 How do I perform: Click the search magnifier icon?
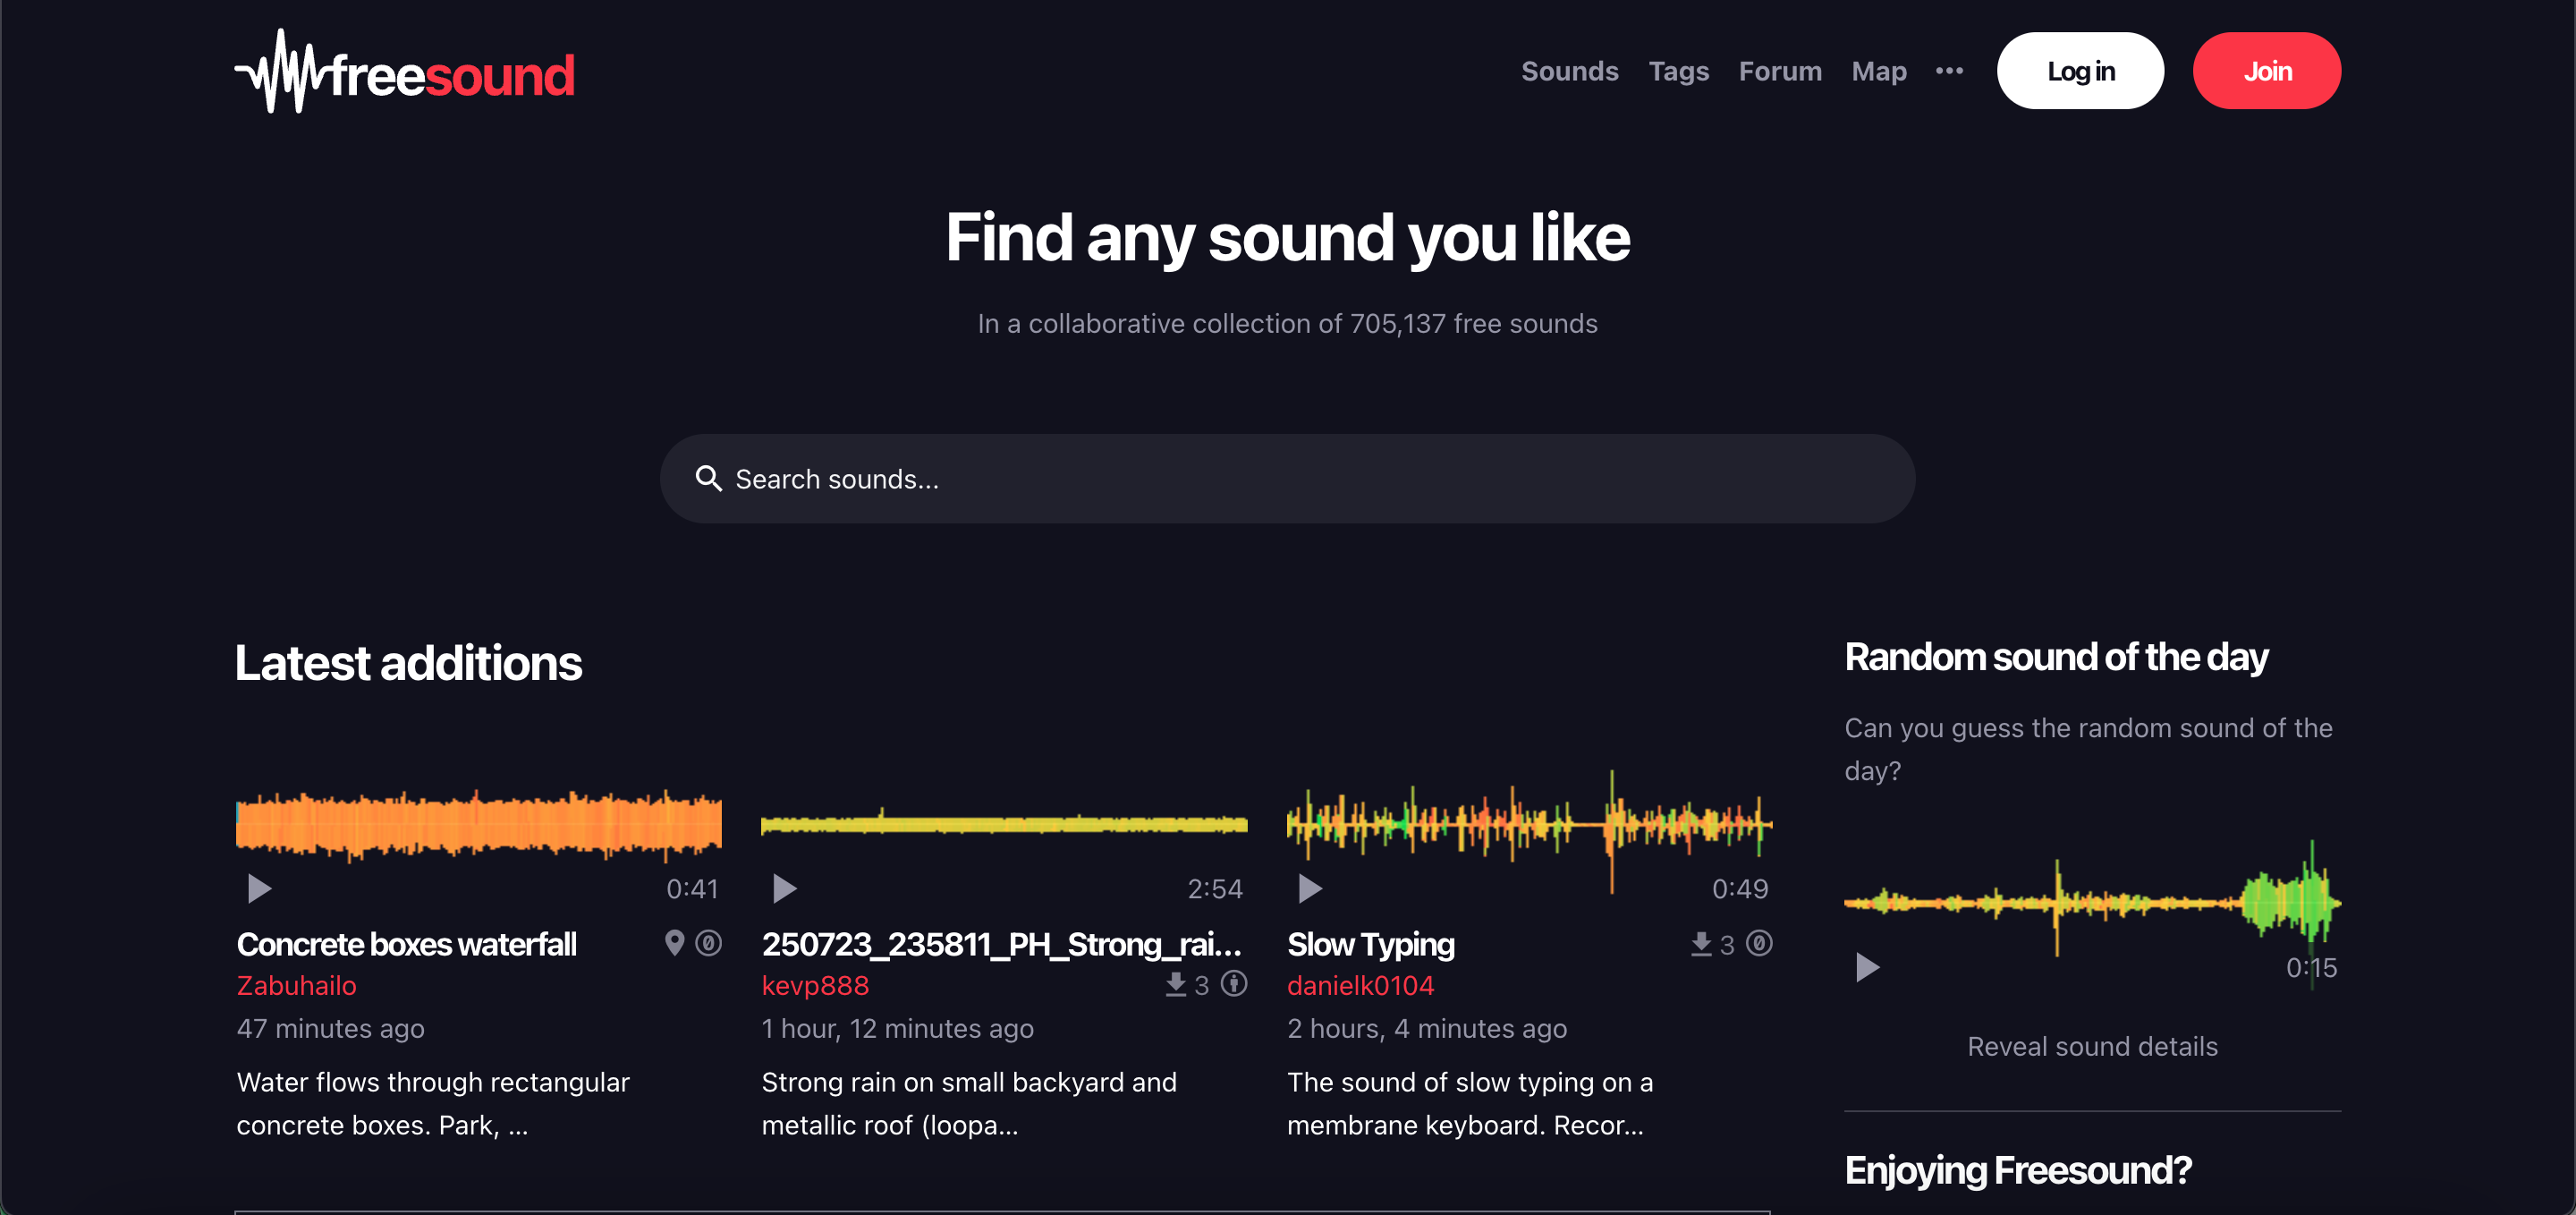point(708,479)
